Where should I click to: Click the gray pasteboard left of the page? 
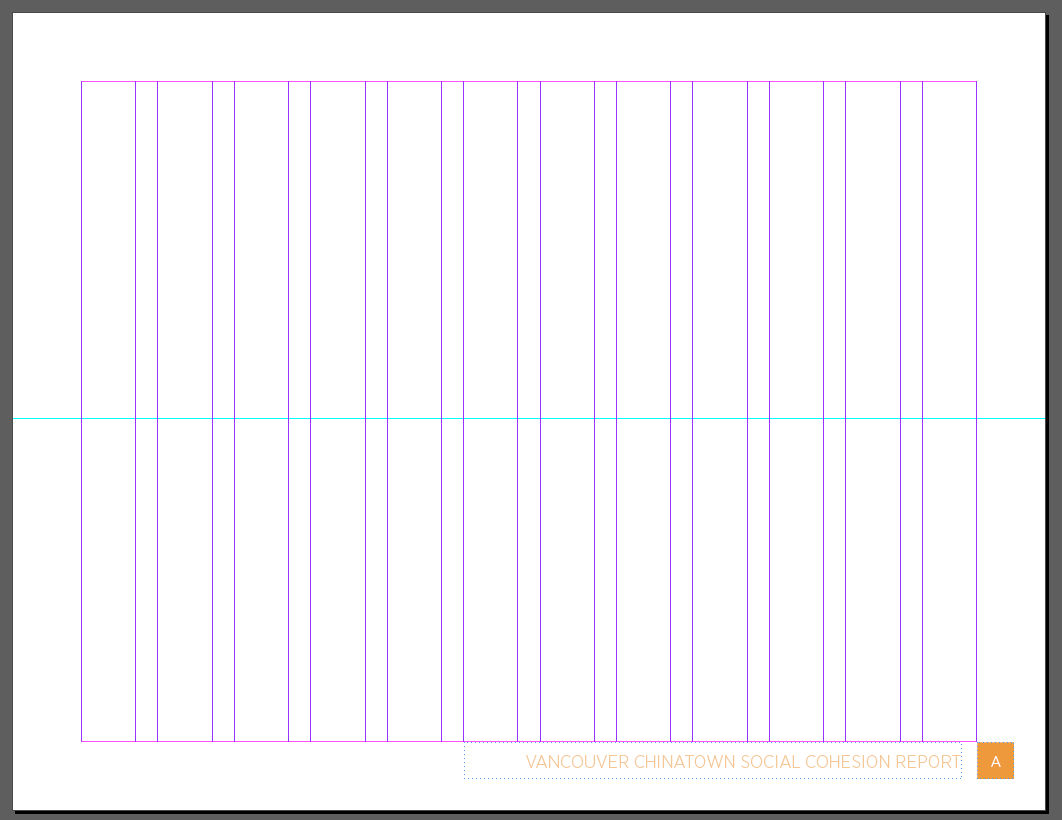pos(6,400)
